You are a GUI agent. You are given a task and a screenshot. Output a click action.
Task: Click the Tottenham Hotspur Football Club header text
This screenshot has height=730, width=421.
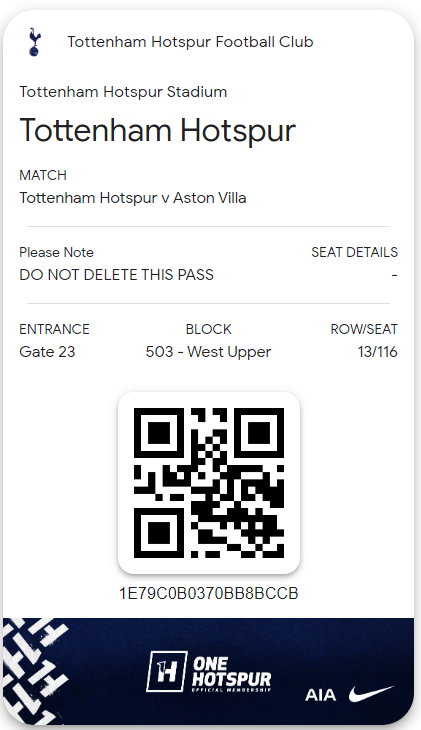coord(190,42)
